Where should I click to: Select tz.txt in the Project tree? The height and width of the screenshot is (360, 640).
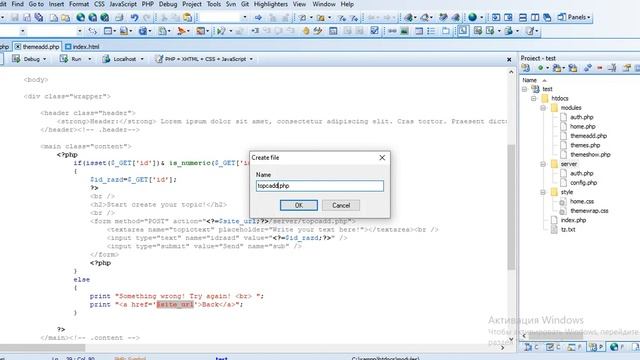coord(568,230)
